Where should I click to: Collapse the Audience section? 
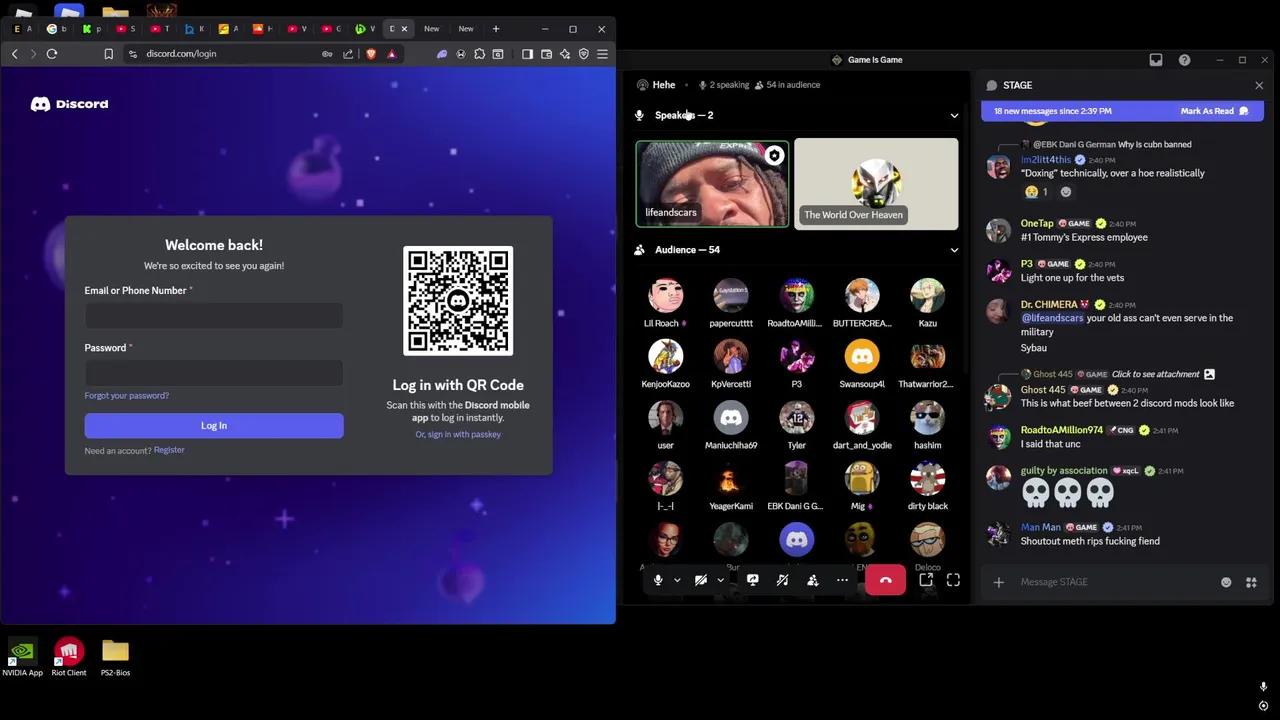point(954,250)
